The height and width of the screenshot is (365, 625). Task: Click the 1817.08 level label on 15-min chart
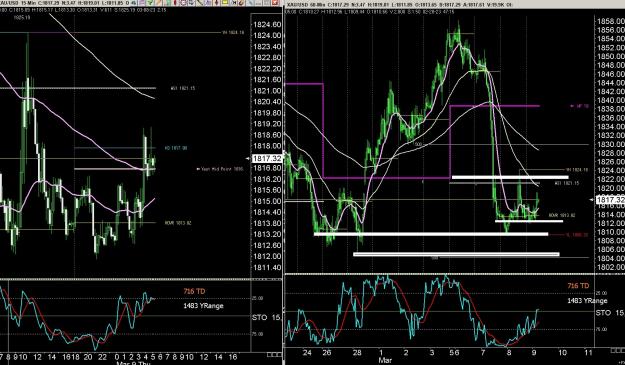click(x=176, y=148)
